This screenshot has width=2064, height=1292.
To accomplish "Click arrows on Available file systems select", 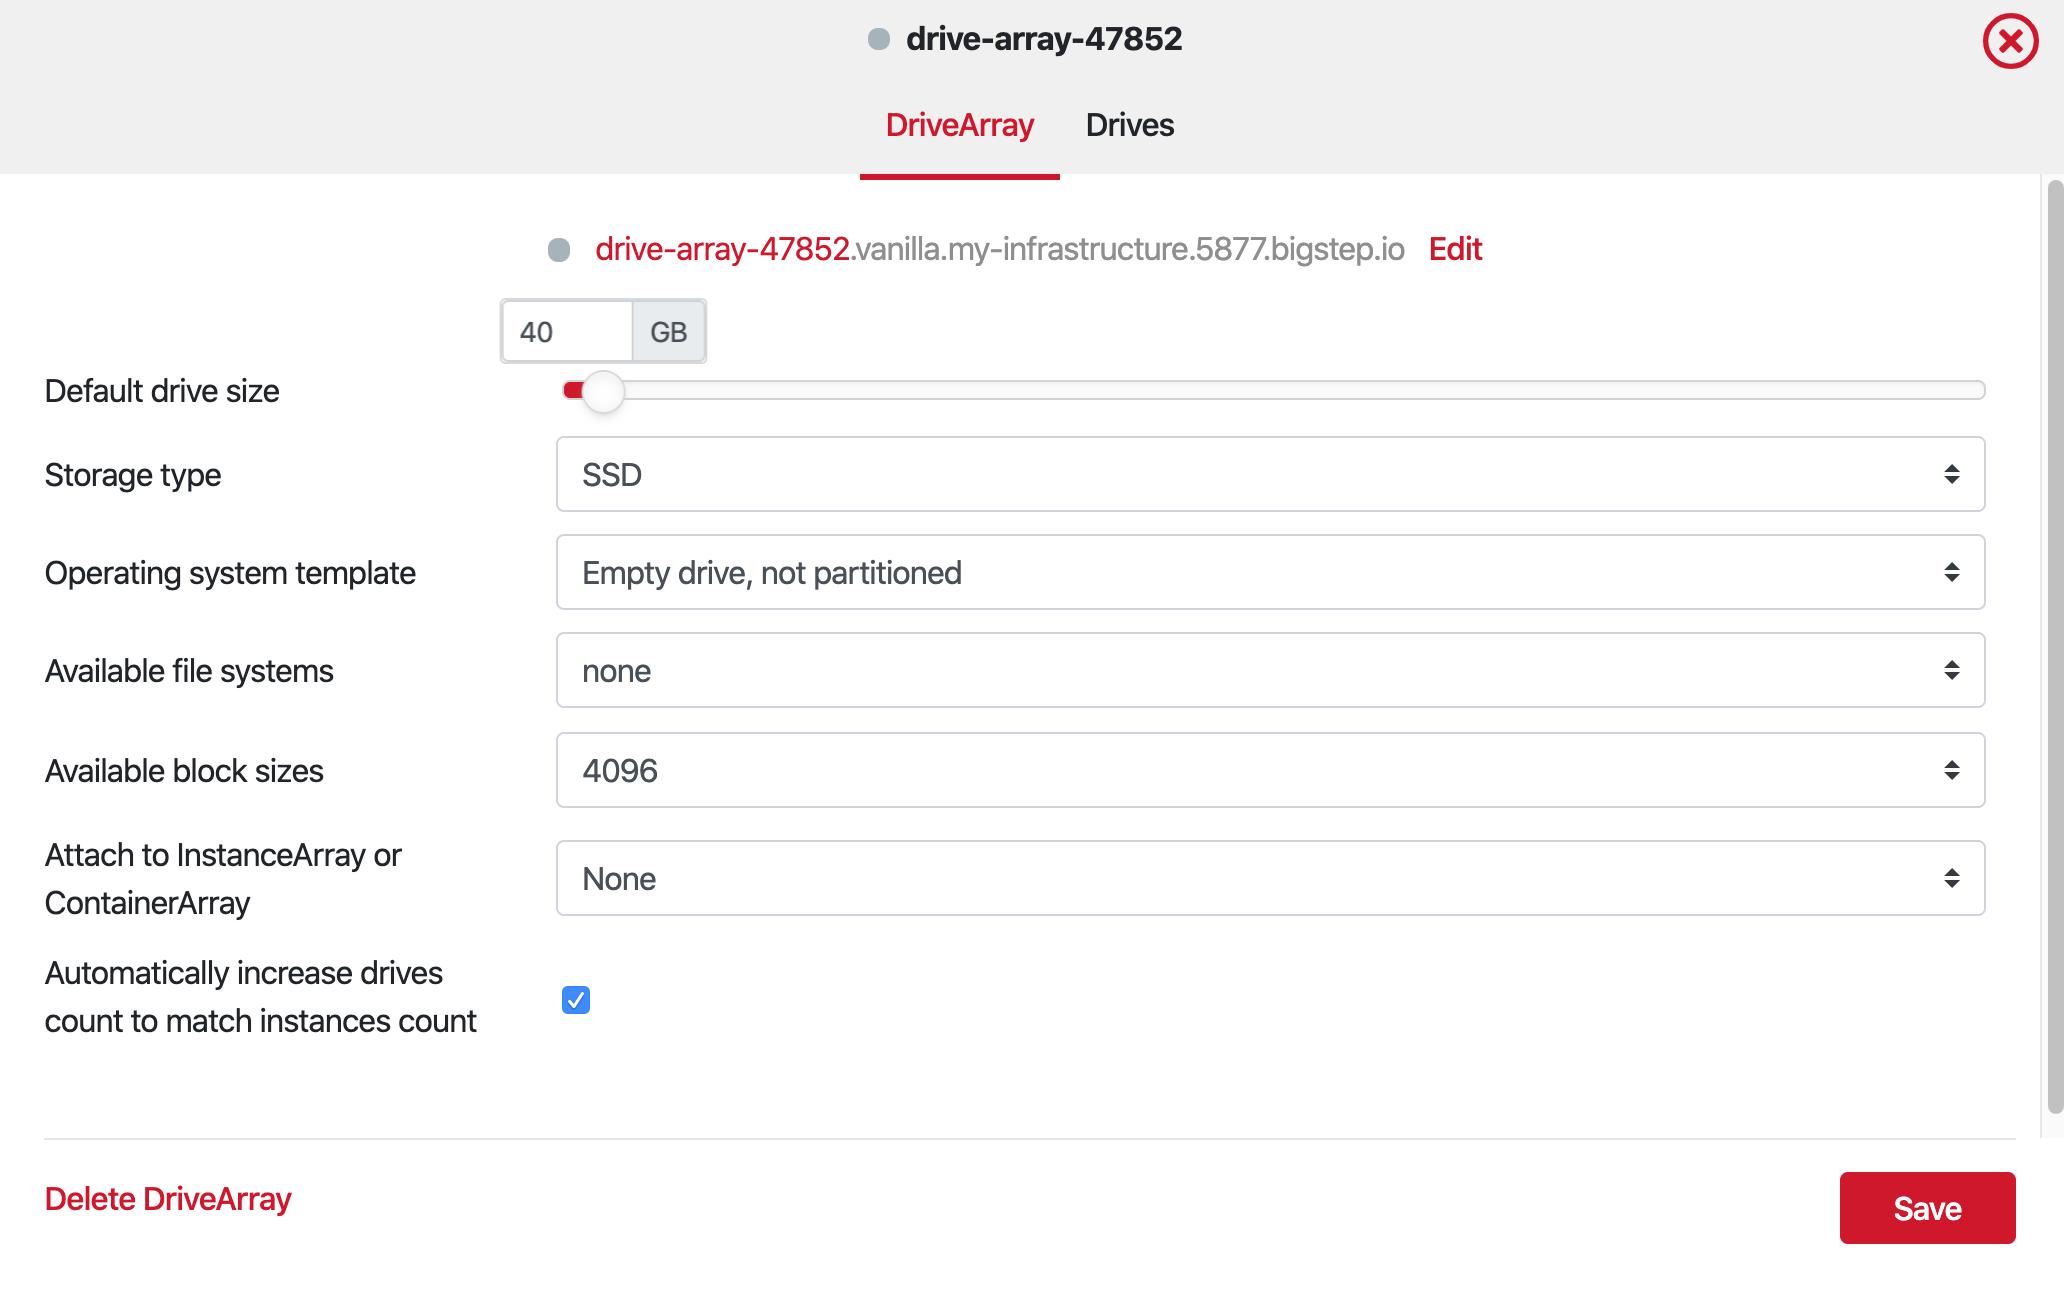I will click(1951, 670).
